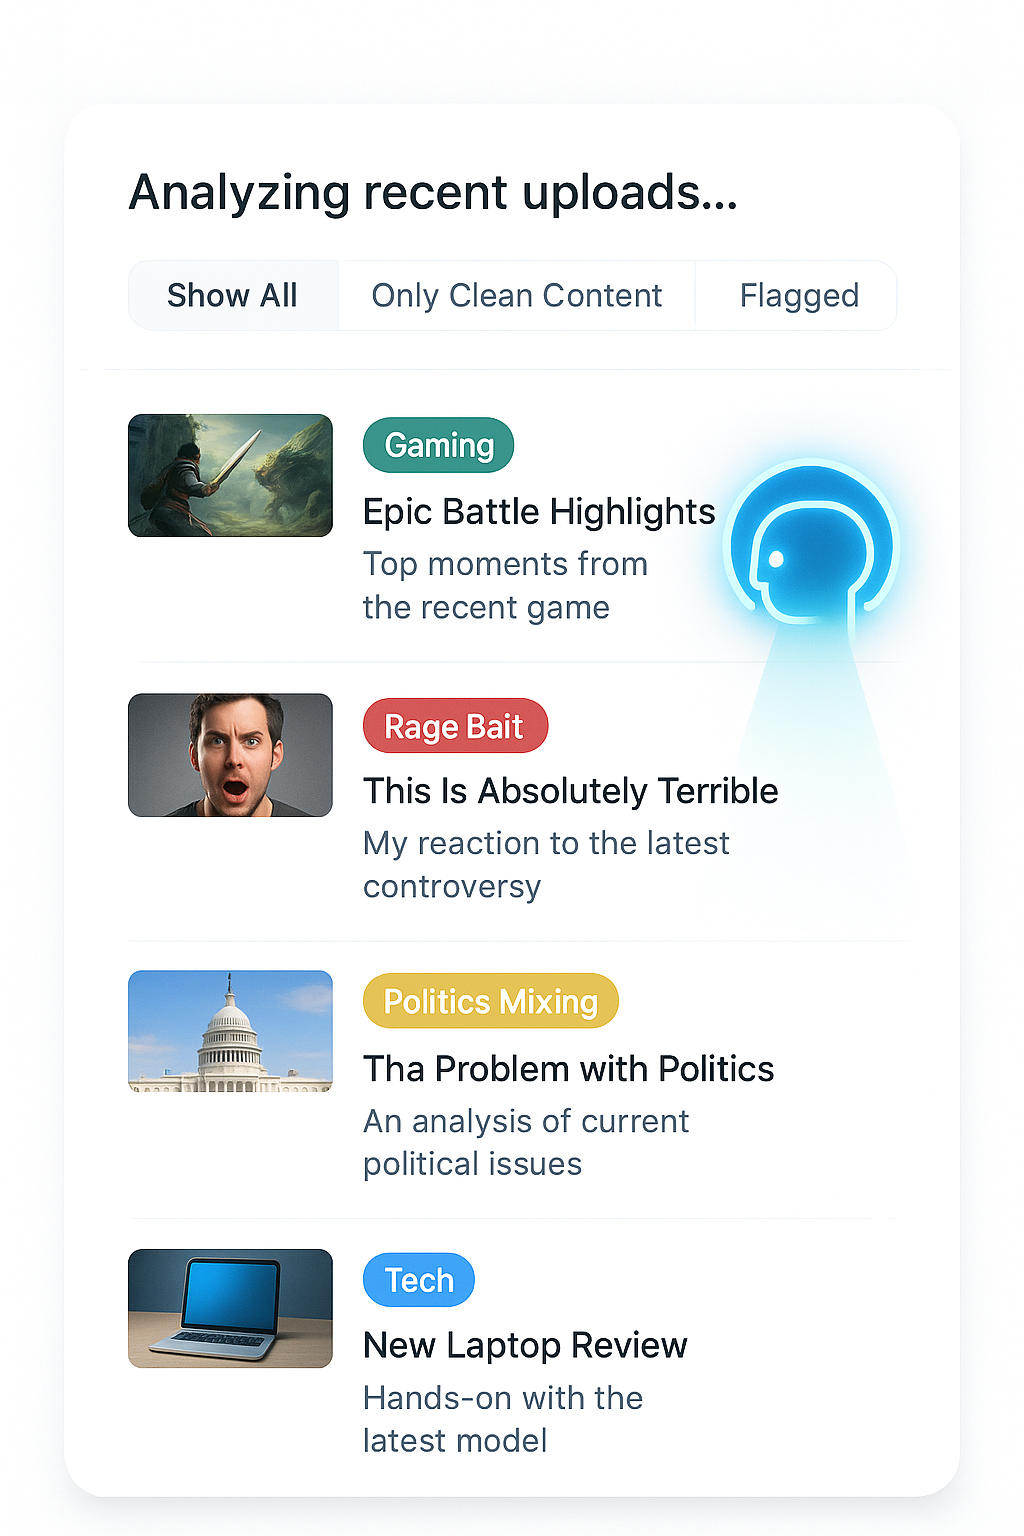The image size is (1024, 1536).
Task: Open Tha Problem with Politics title
Action: [x=568, y=1069]
